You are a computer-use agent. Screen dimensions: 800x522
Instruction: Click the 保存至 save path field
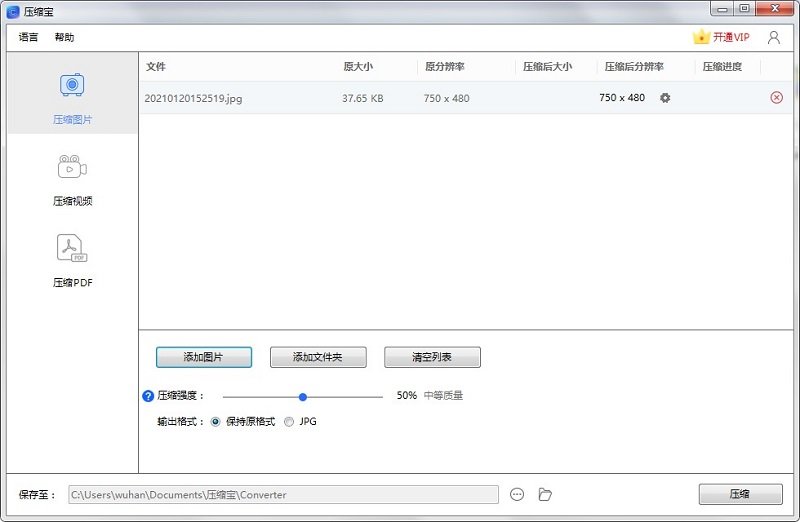coord(283,494)
